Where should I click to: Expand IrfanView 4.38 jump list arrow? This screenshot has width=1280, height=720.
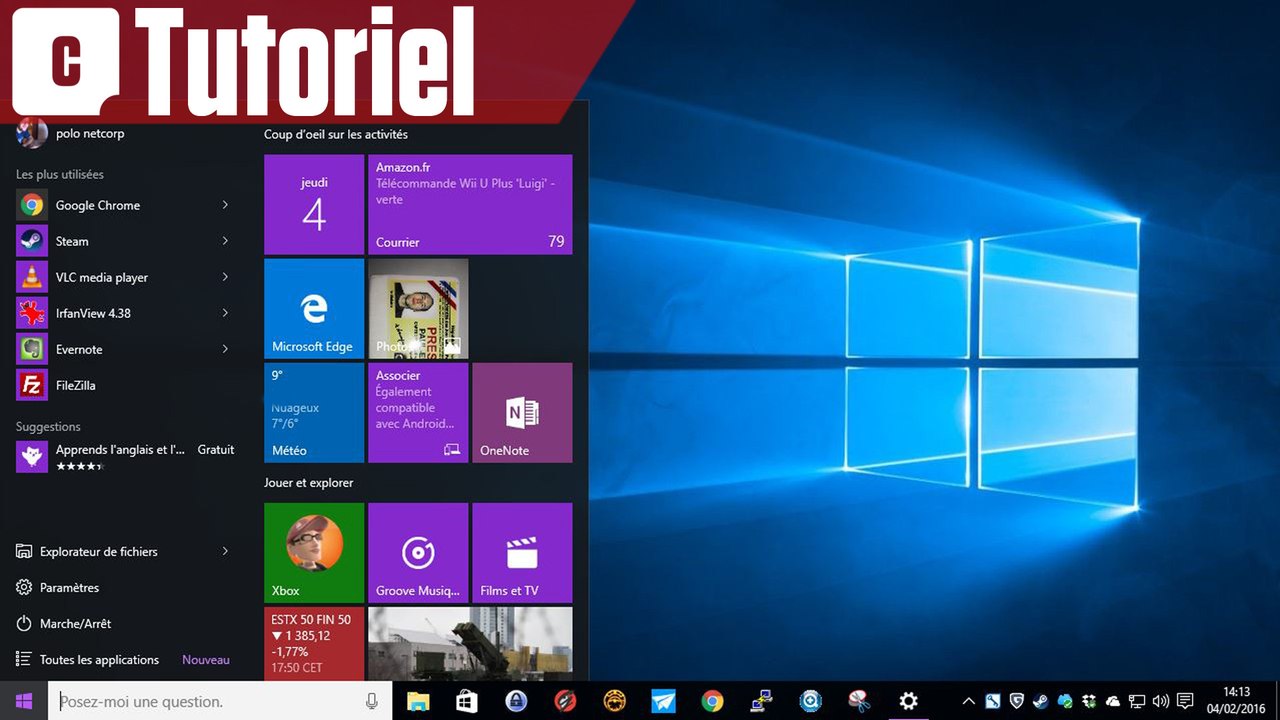click(x=225, y=313)
